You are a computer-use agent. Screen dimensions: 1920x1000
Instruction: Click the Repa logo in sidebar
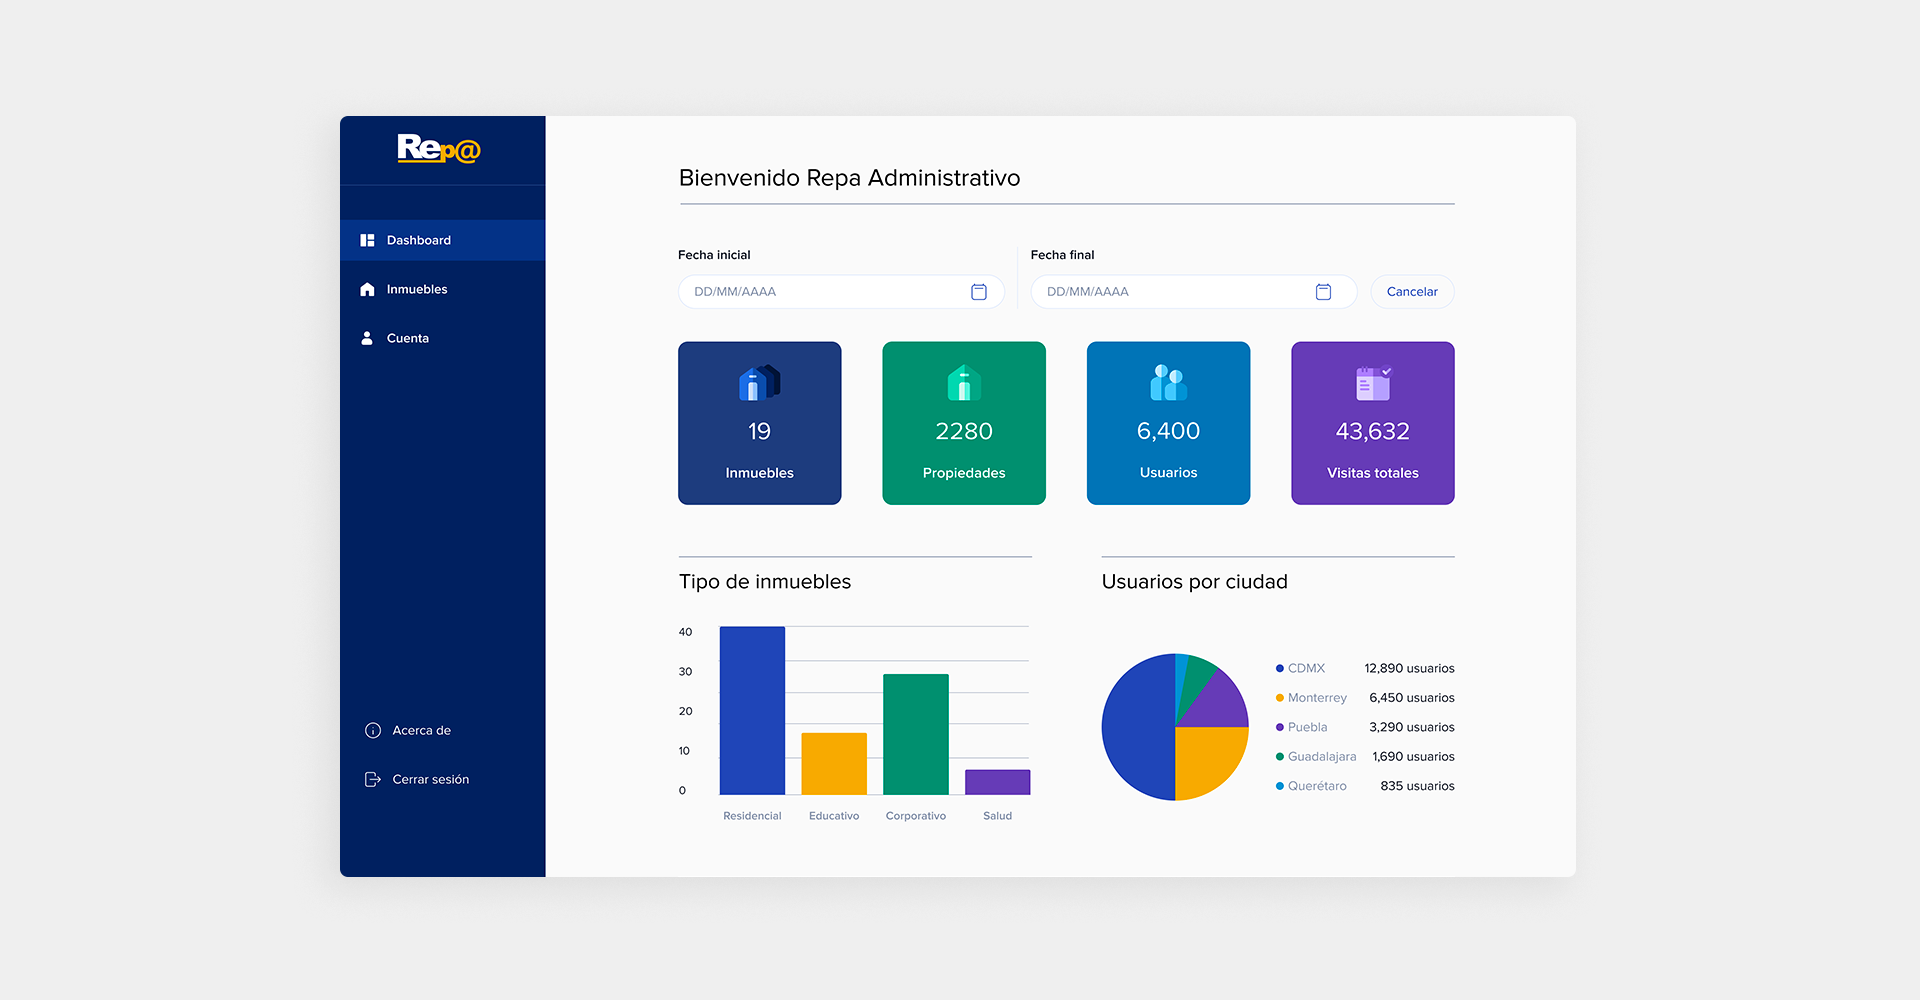[x=439, y=149]
